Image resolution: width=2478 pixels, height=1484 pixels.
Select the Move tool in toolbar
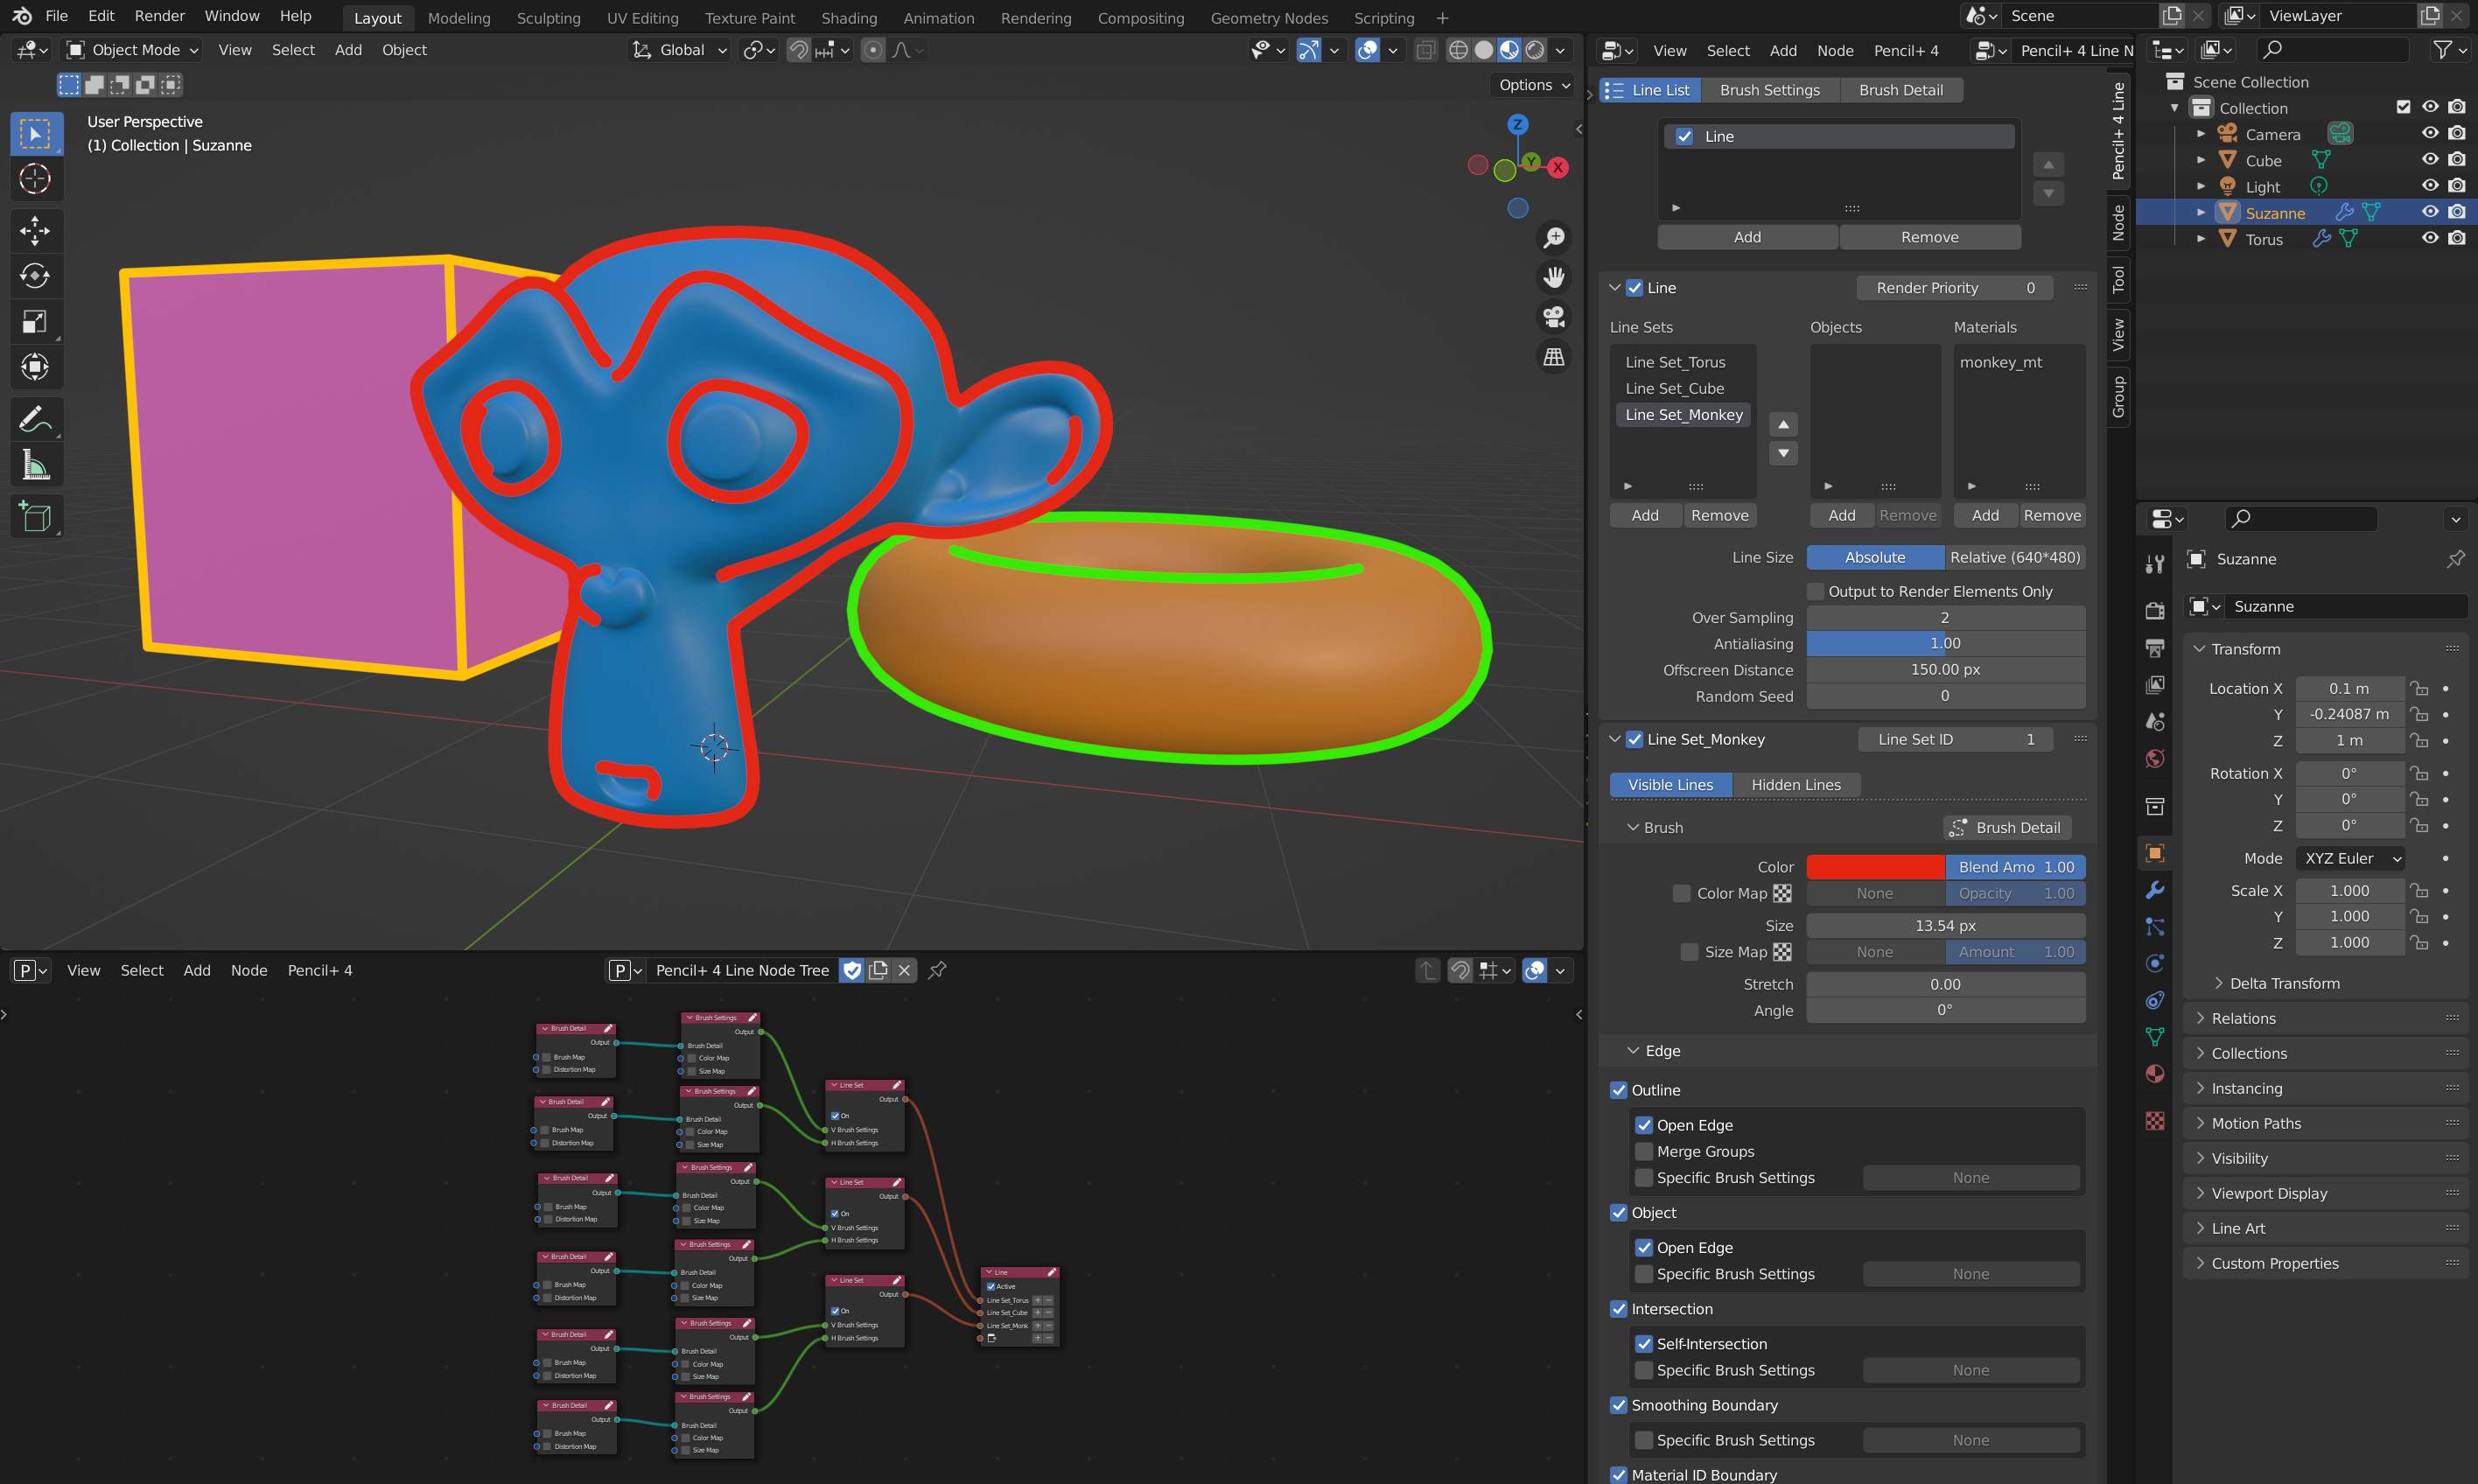35,231
